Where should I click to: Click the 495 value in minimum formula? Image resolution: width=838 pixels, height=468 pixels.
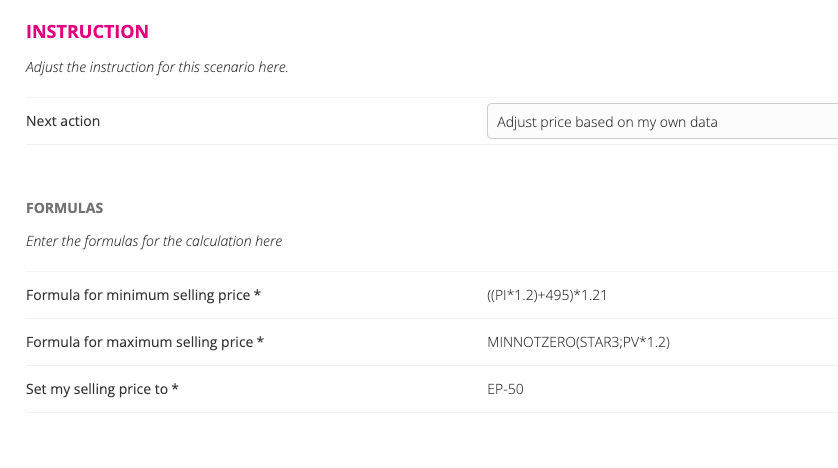pos(558,295)
